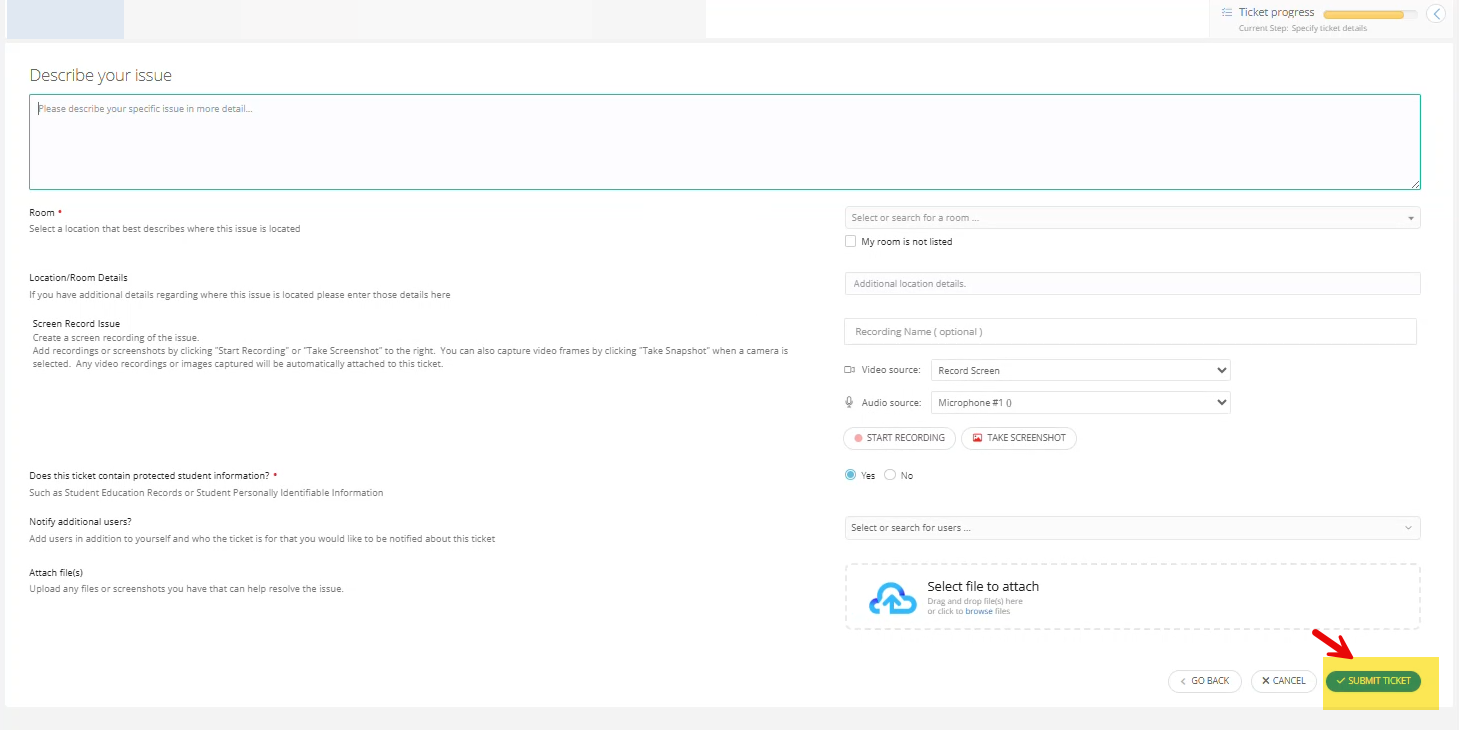Click the Ticket progress list icon
Screen dimensions: 1459x730
coord(1228,12)
